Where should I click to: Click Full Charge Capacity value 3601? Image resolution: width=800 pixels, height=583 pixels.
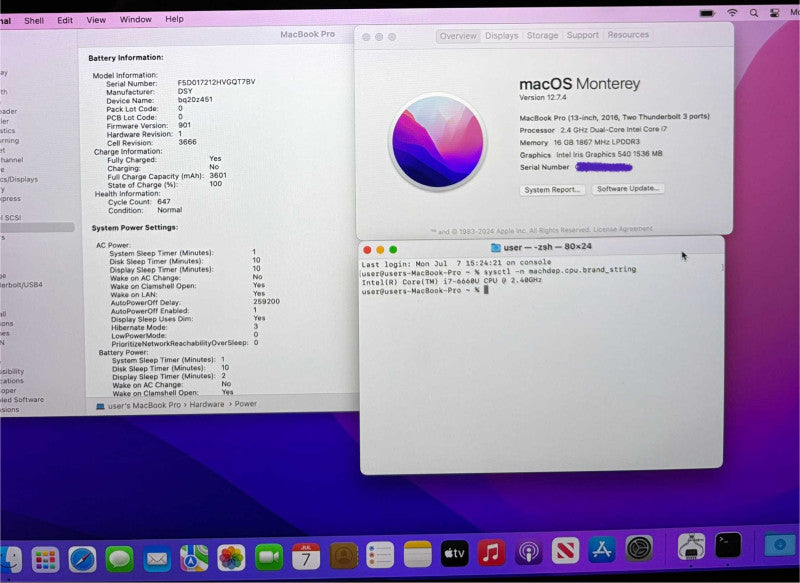click(218, 175)
